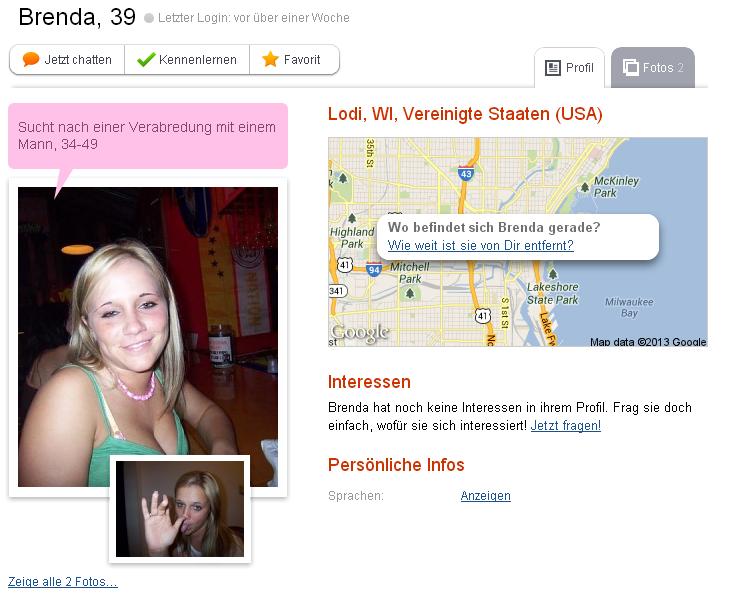This screenshot has width=732, height=595.
Task: Click the orange chat bubble icon
Action: (x=31, y=59)
